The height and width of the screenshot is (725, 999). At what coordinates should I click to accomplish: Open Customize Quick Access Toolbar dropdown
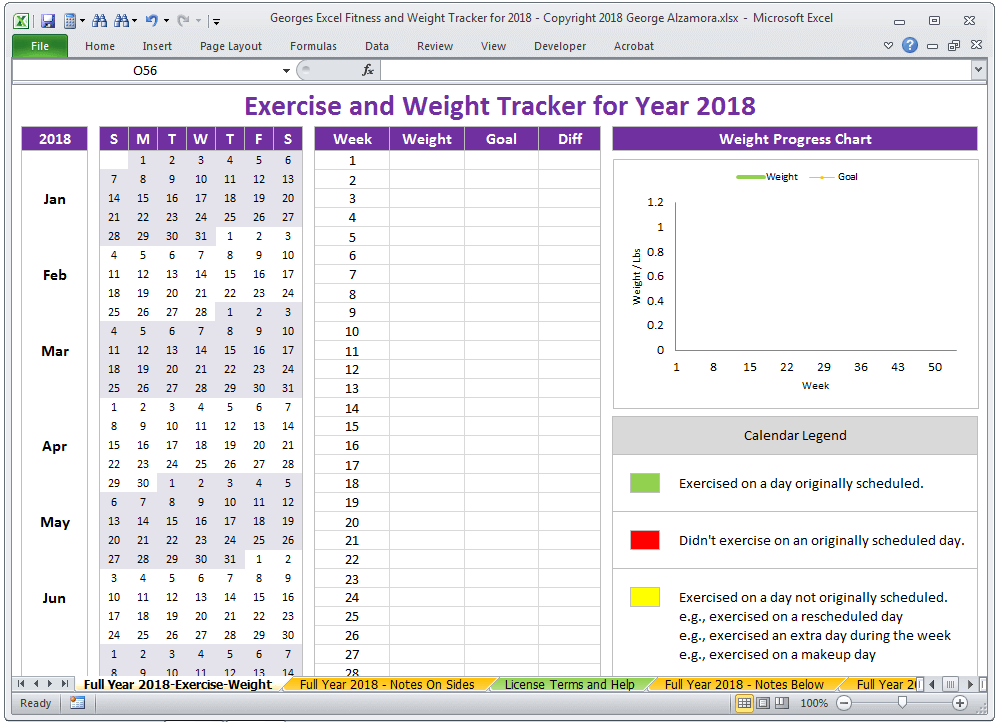tap(217, 22)
